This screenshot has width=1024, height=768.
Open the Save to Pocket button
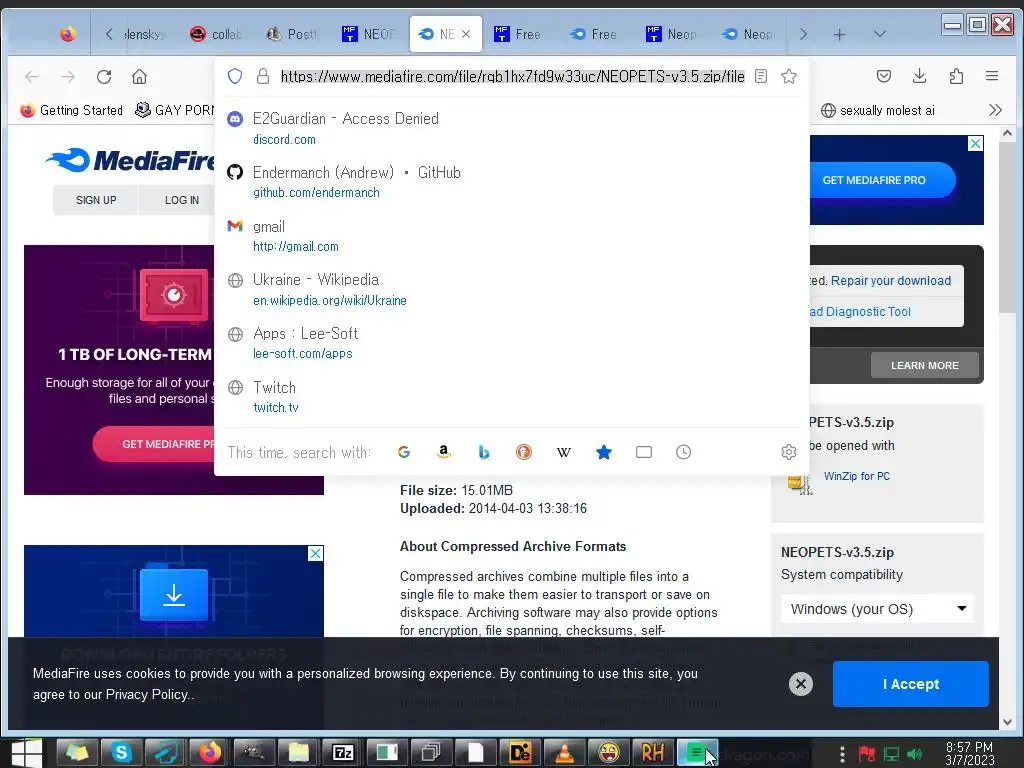[884, 76]
